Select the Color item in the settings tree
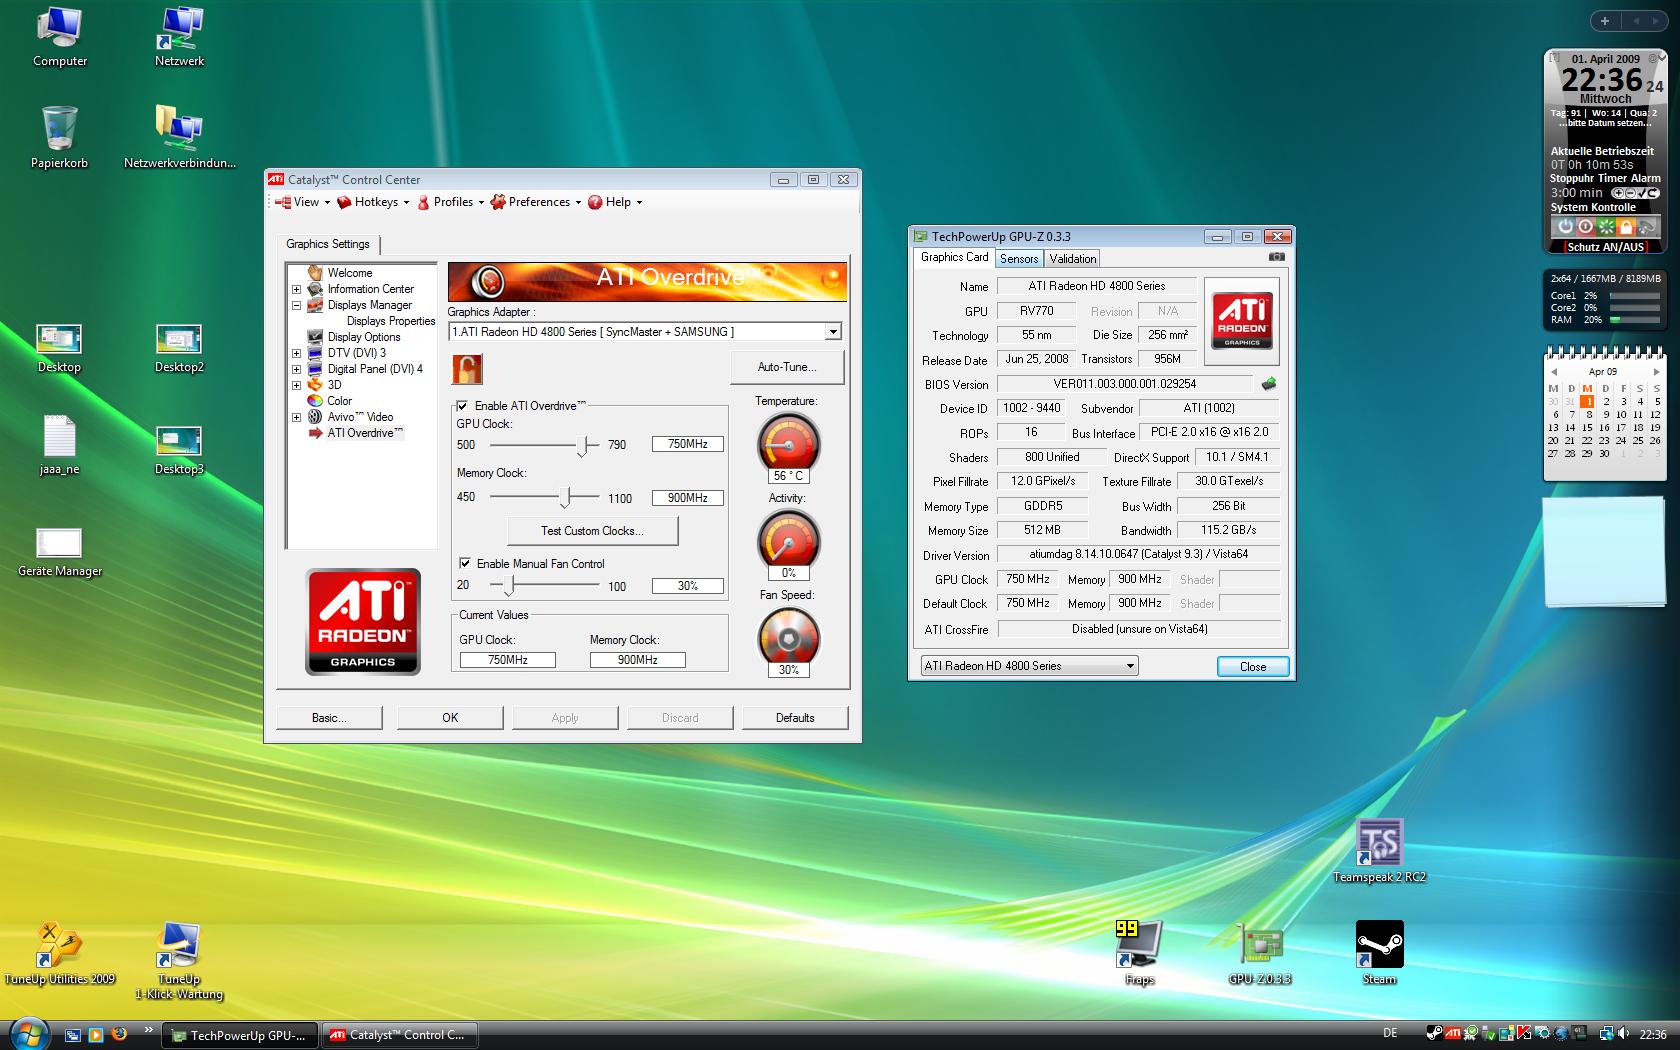1680x1050 pixels. click(340, 401)
